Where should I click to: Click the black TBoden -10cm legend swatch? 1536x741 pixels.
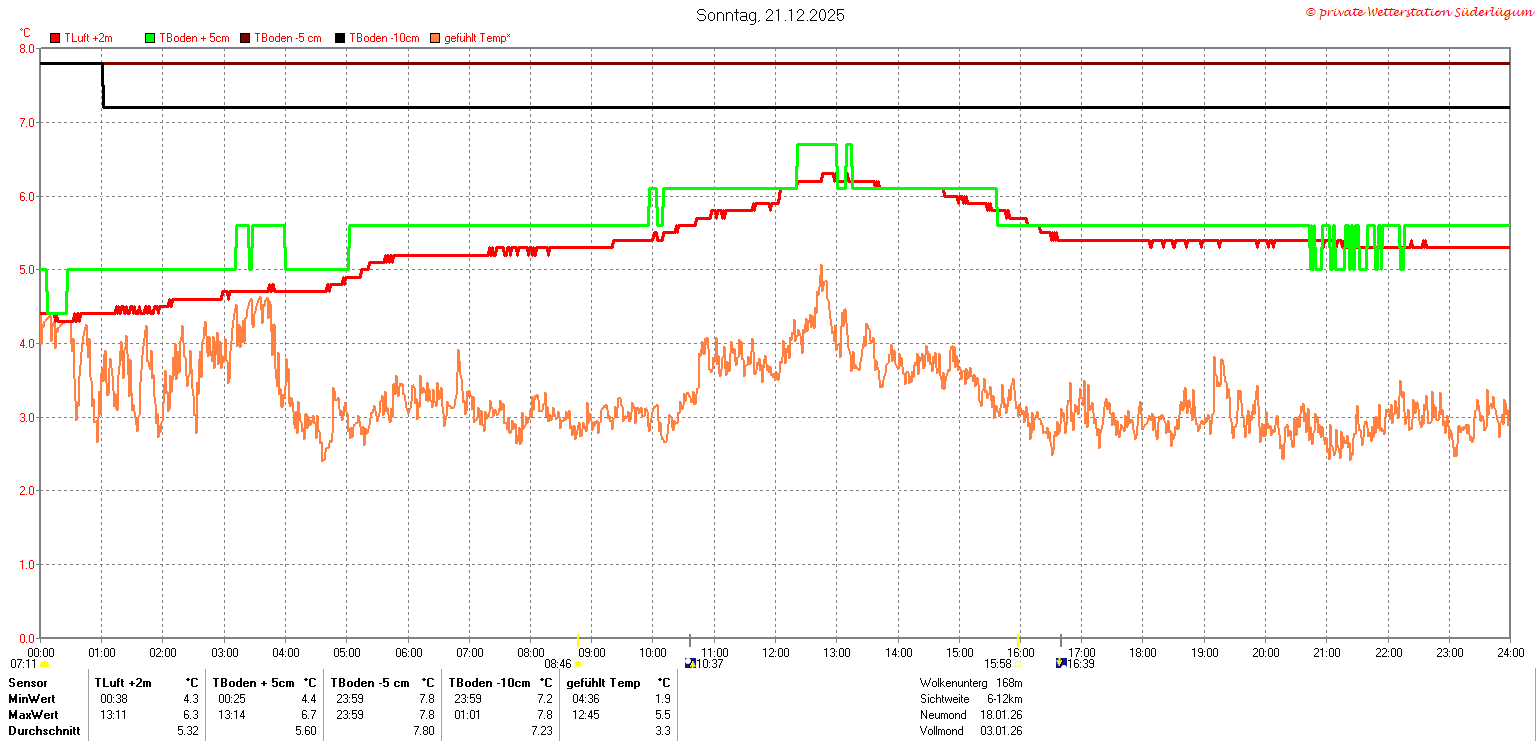(340, 38)
